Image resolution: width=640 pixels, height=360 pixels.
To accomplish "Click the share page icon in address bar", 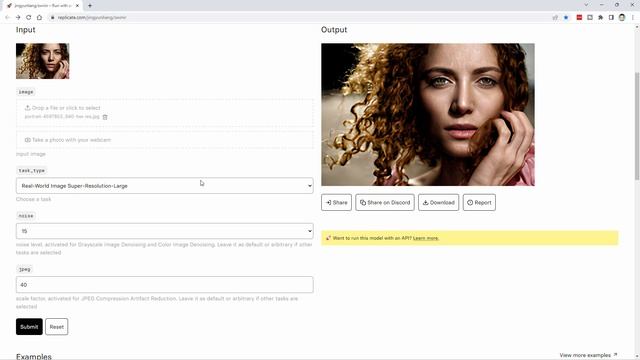I will point(555,18).
